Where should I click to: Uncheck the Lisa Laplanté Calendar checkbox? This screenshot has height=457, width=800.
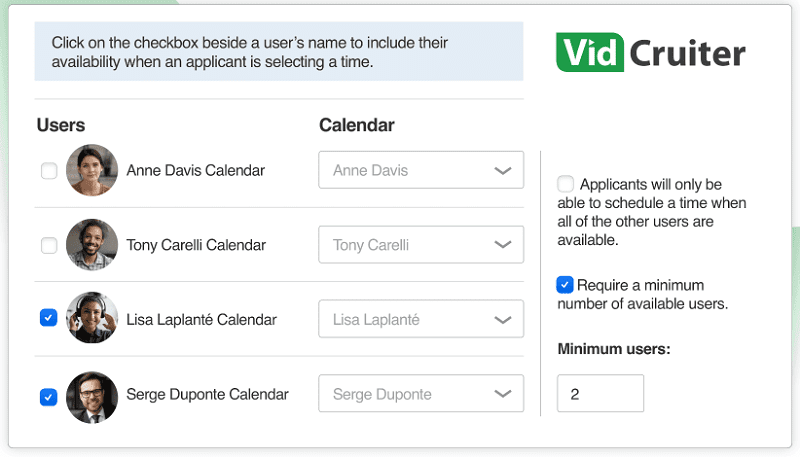coord(48,318)
